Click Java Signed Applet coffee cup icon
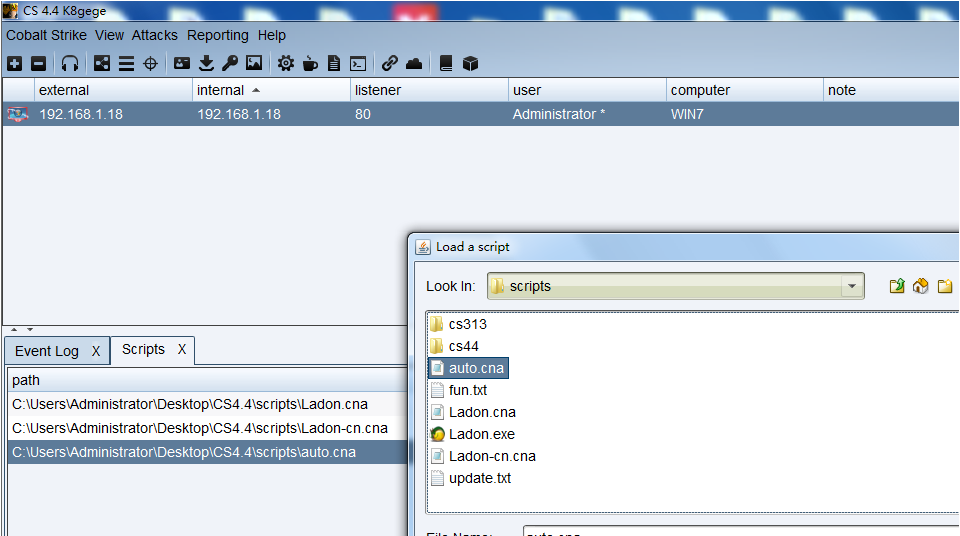 tap(310, 63)
